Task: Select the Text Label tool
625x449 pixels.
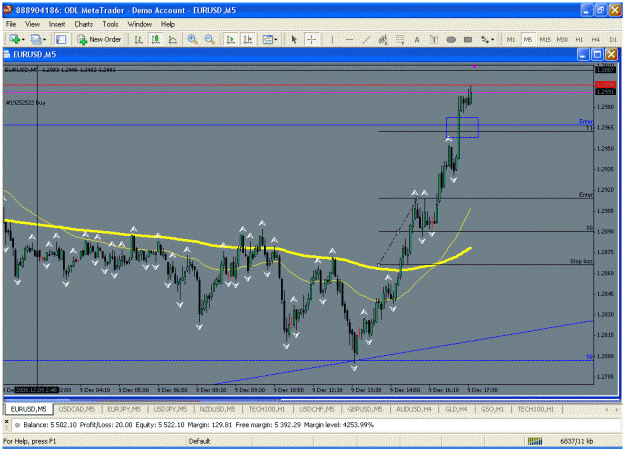Action: coord(434,39)
